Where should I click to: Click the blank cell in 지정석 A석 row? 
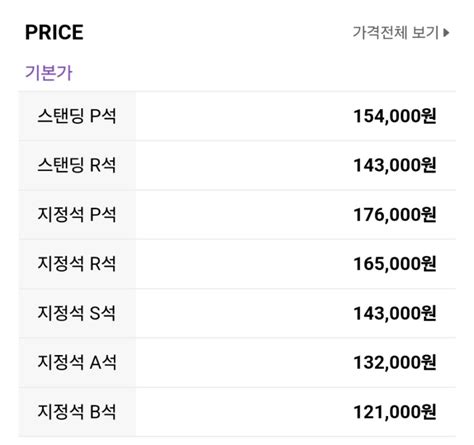(243, 362)
